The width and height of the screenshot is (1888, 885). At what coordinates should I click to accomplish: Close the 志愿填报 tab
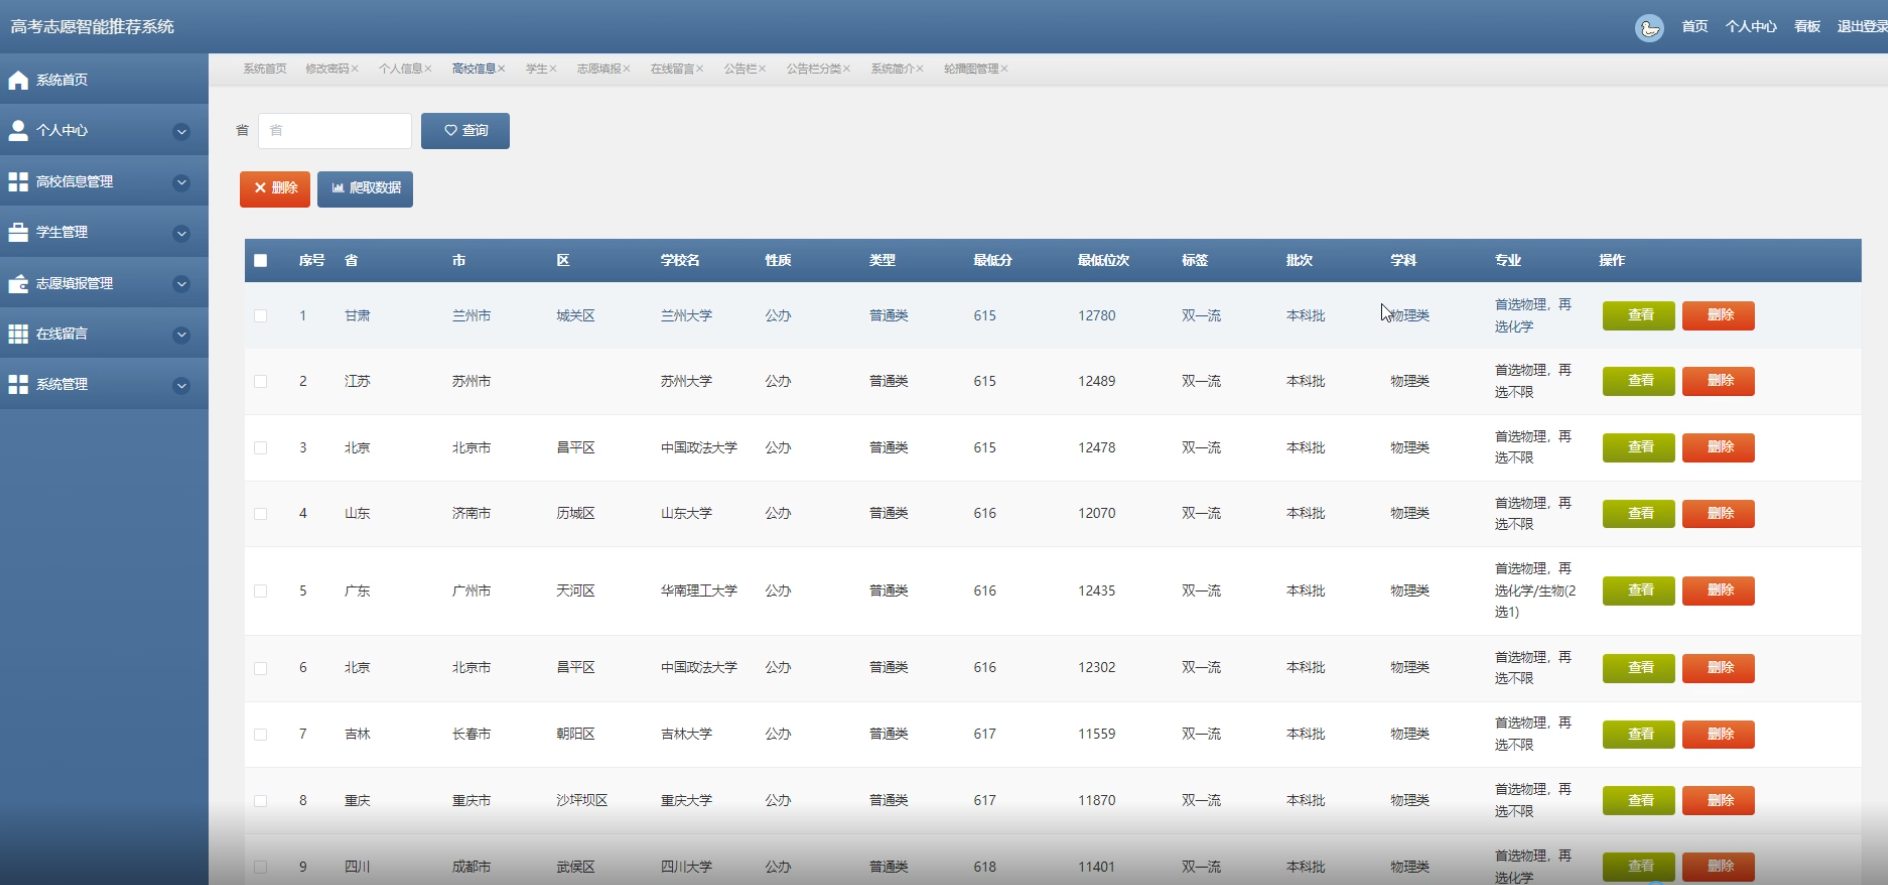tap(626, 69)
